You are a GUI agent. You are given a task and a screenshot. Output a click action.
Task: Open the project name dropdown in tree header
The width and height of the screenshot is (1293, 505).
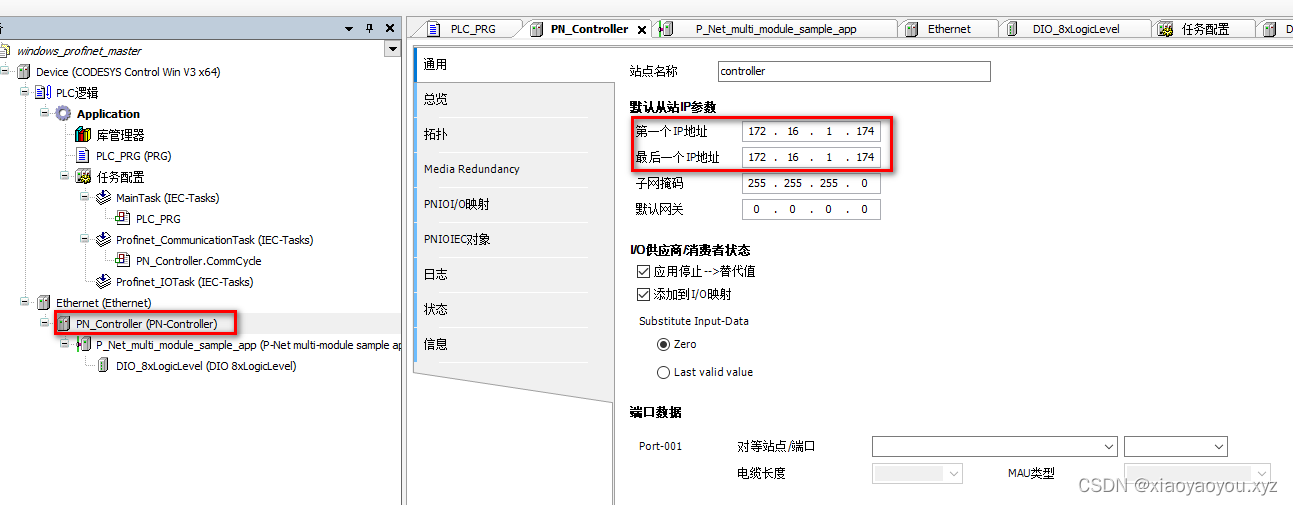(392, 50)
